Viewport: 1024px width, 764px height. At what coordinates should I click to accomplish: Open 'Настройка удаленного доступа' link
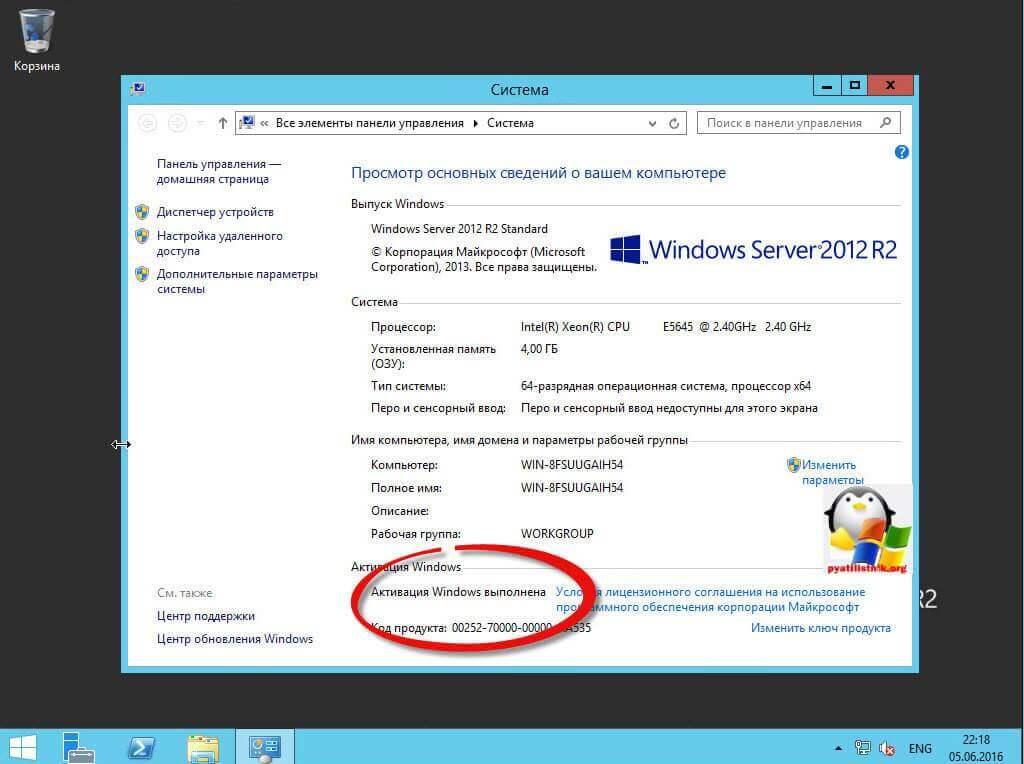click(219, 243)
